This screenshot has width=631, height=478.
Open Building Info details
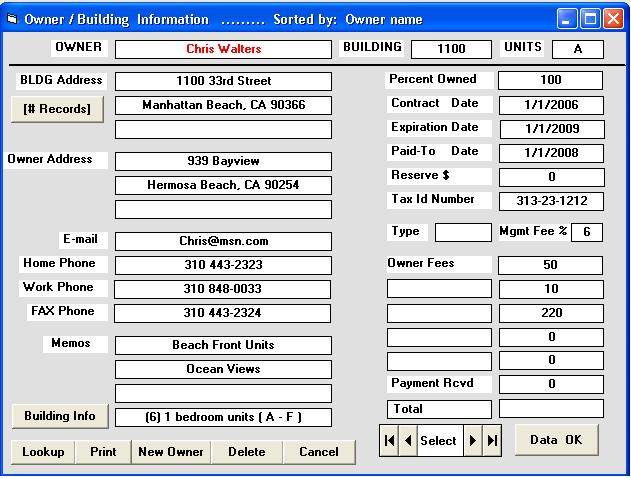click(x=58, y=416)
